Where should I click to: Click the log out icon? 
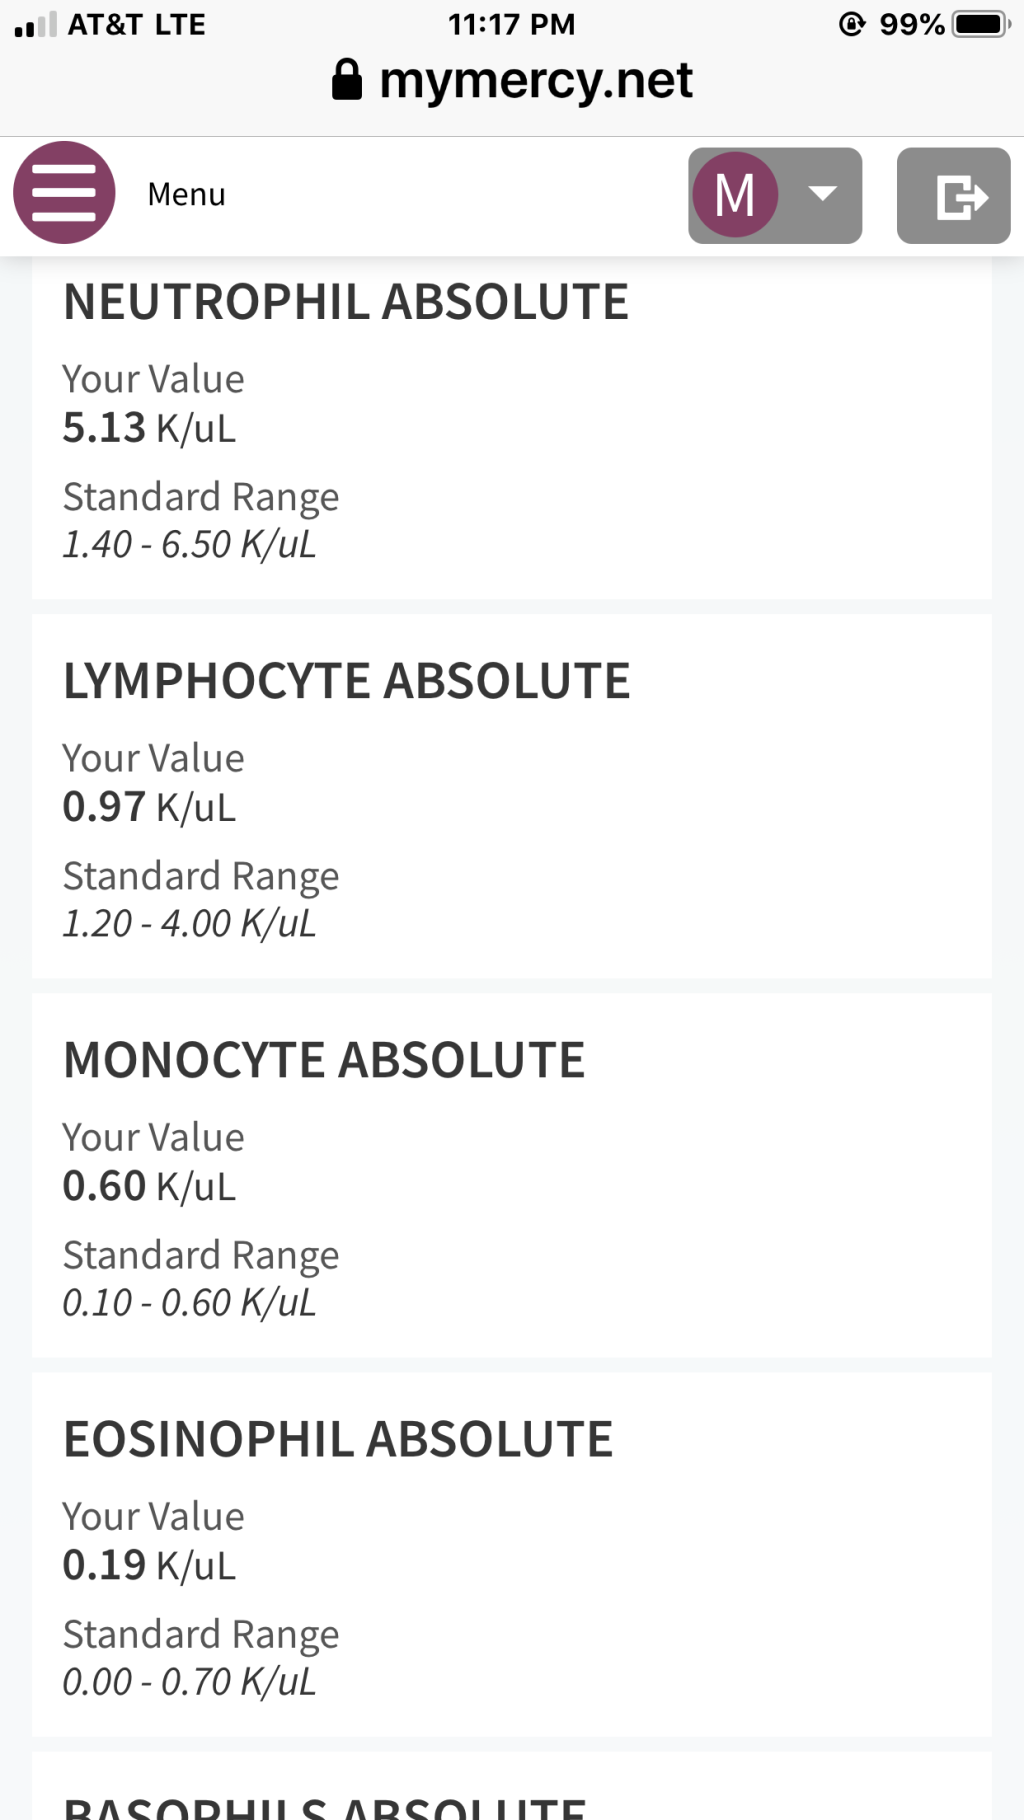(x=953, y=196)
